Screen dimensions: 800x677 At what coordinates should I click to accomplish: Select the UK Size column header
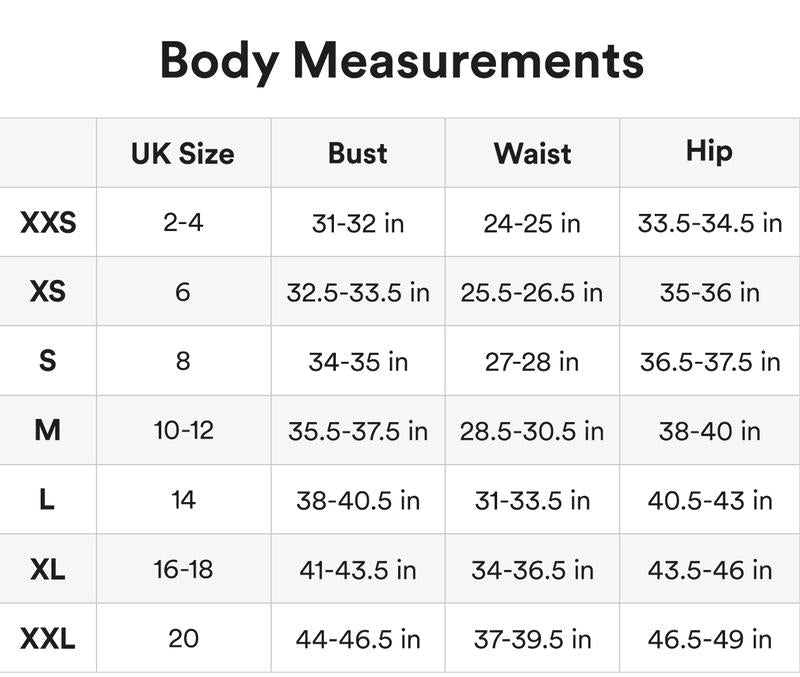point(183,153)
